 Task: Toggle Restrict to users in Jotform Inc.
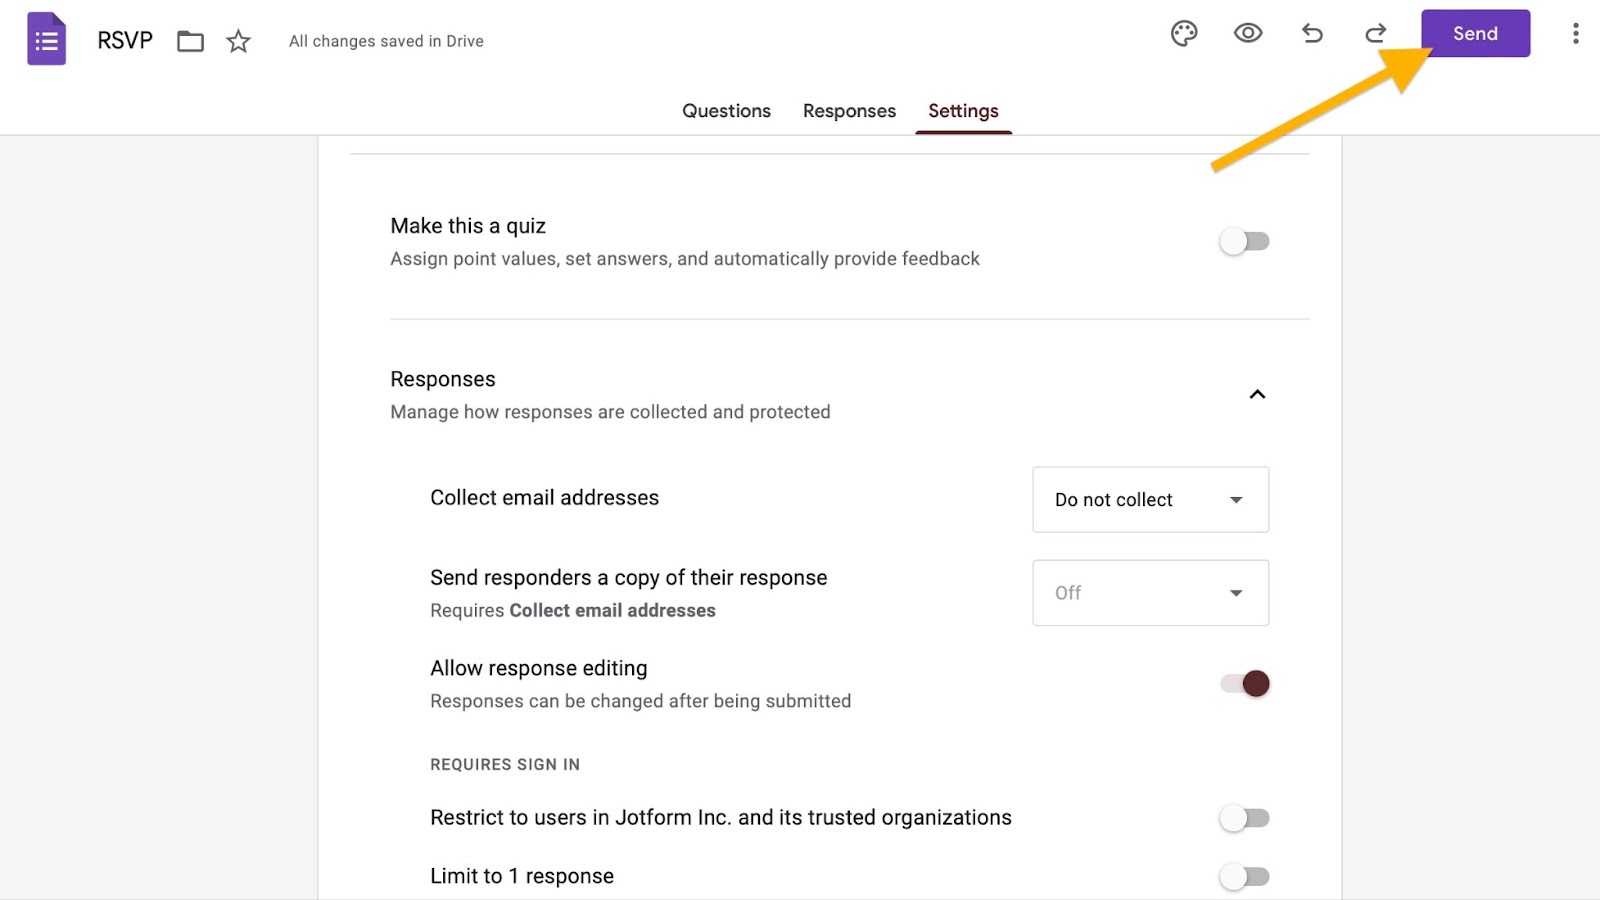coord(1244,818)
